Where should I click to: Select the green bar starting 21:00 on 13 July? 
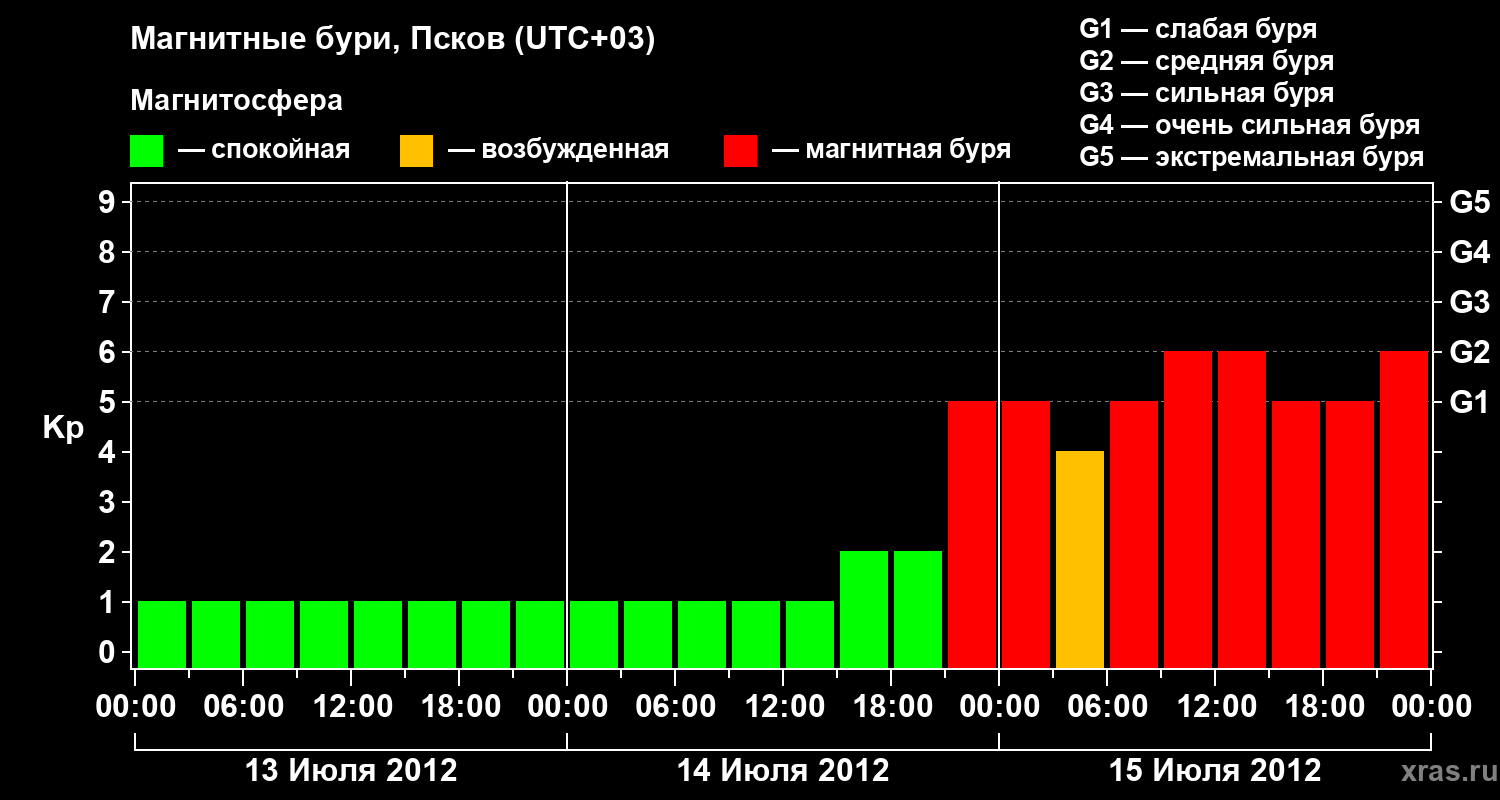(540, 634)
